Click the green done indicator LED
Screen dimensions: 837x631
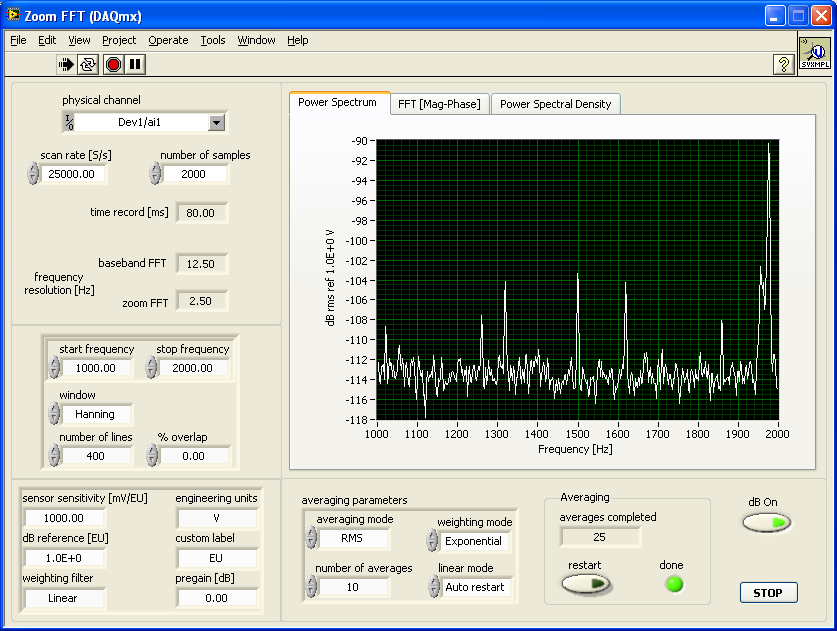pos(674,584)
